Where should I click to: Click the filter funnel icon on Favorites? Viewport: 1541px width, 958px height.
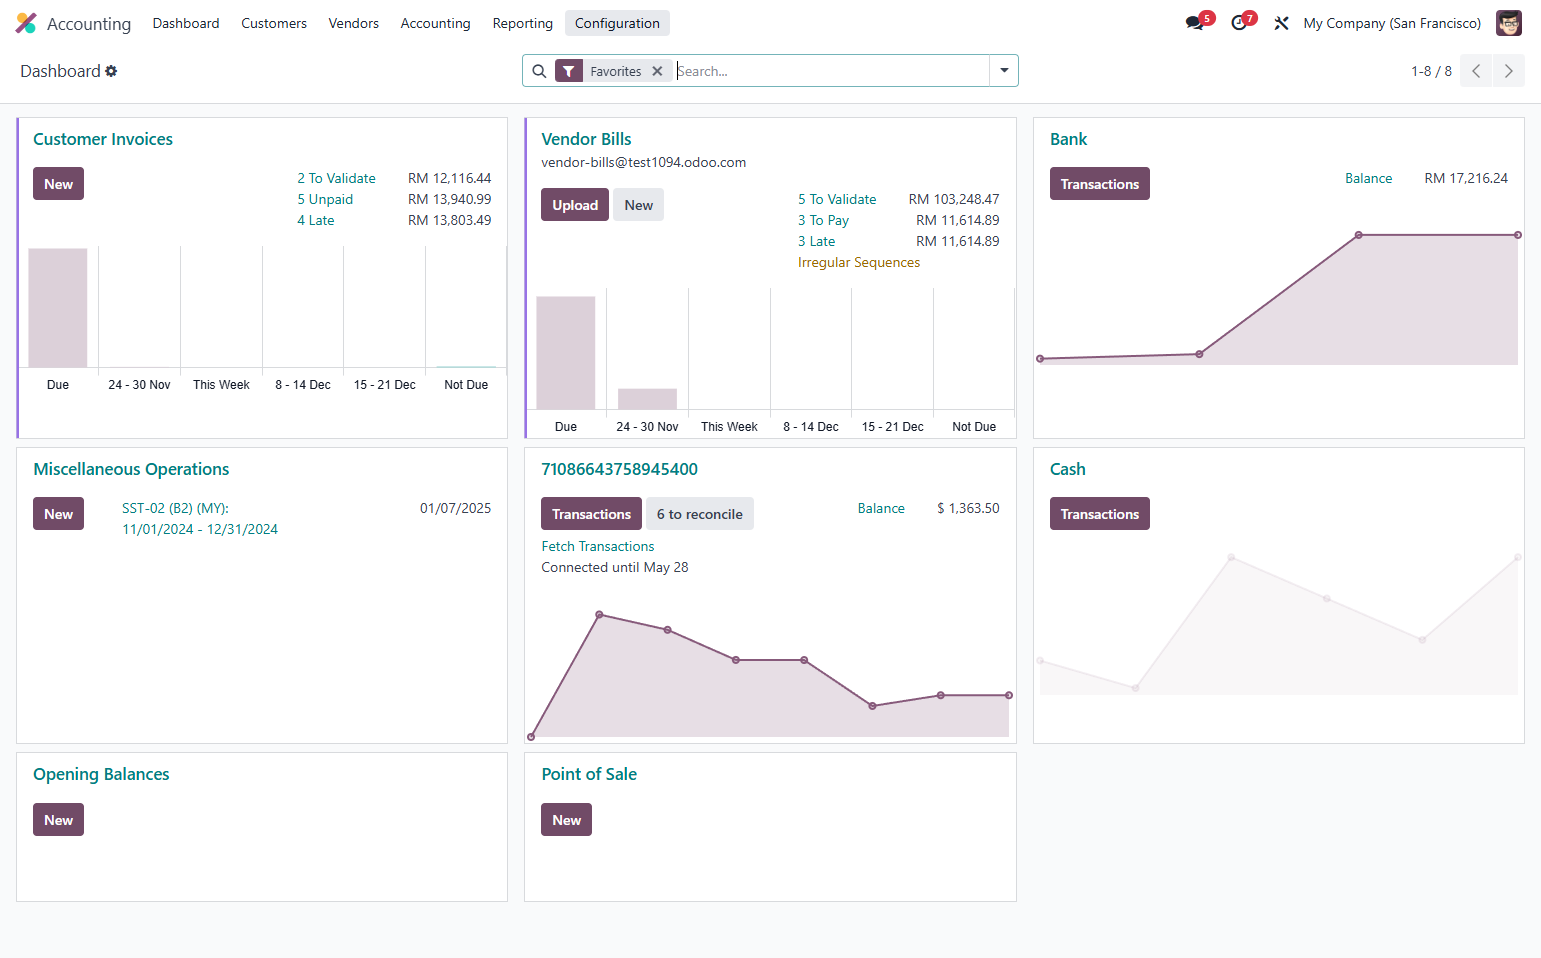tap(568, 71)
